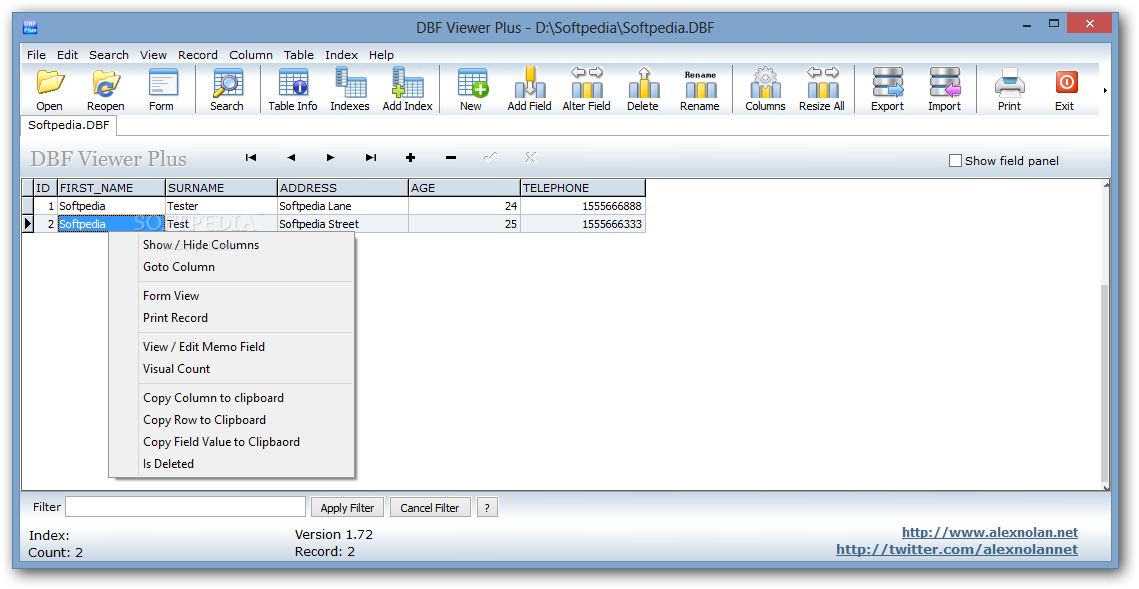The width and height of the screenshot is (1139, 589).
Task: Click the TELEPHONE column header
Action: (x=583, y=188)
